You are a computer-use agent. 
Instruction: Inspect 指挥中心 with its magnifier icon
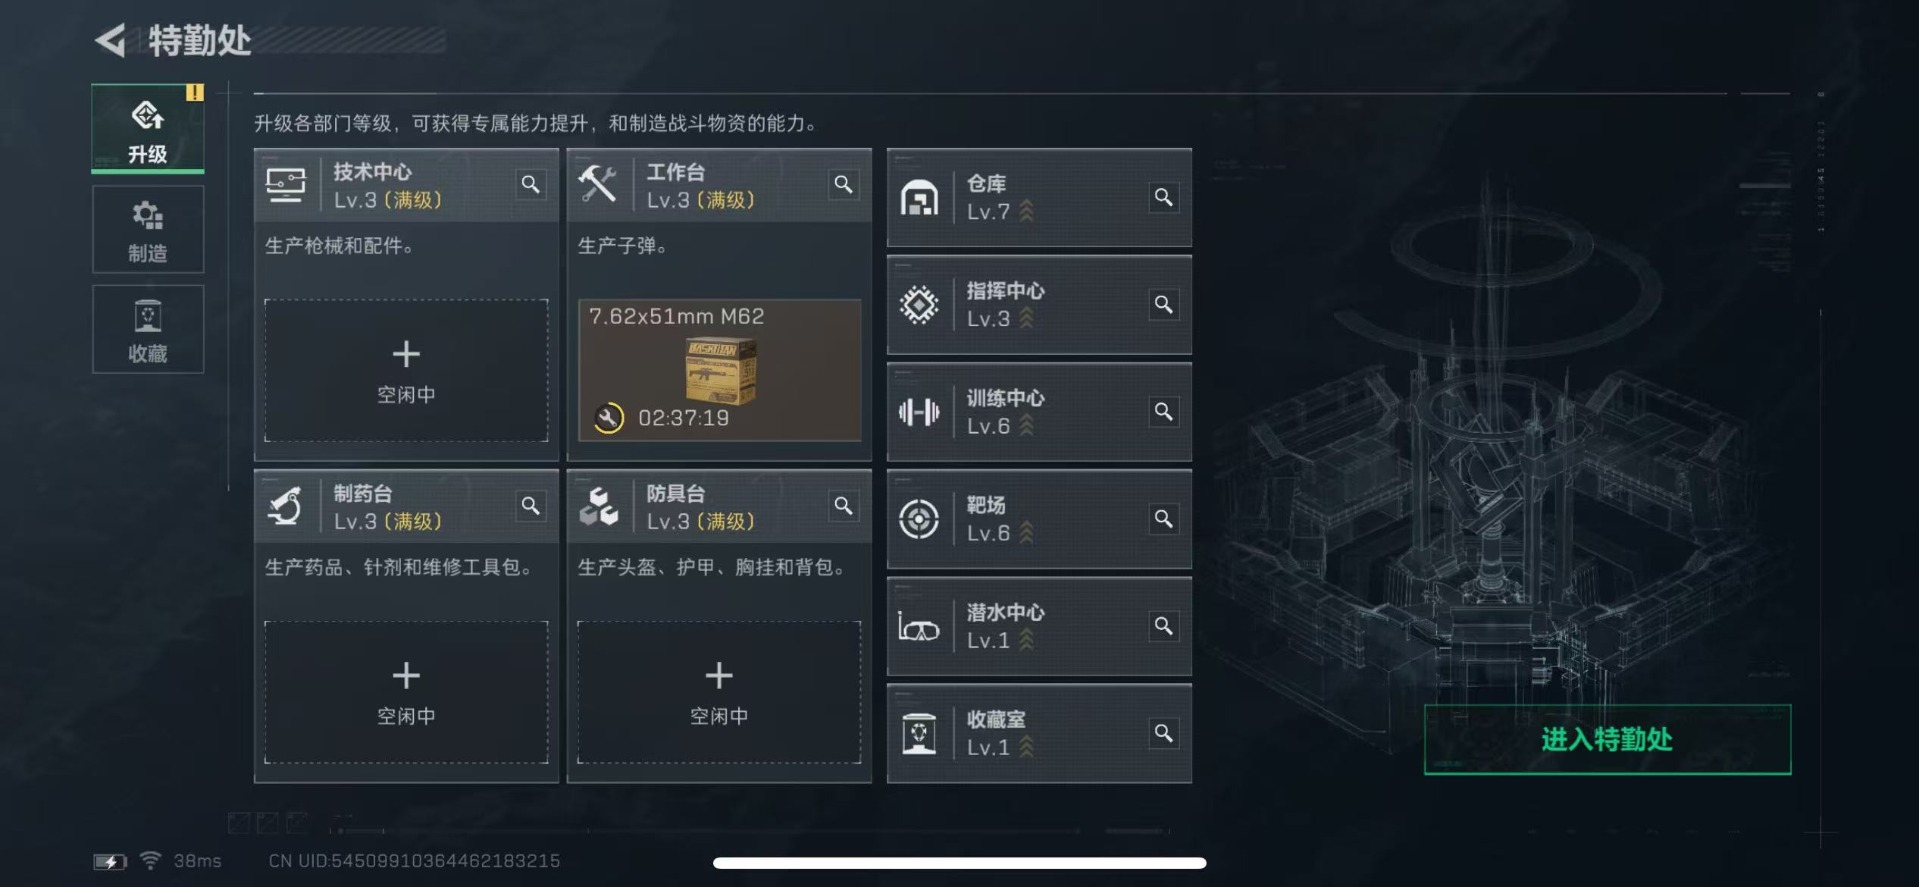pos(1164,304)
